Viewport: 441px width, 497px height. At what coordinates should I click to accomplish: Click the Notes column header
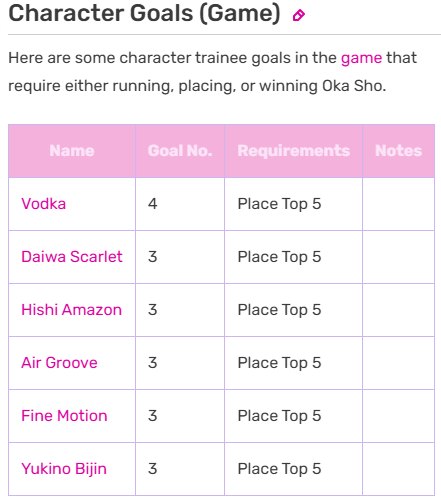pyautogui.click(x=399, y=151)
